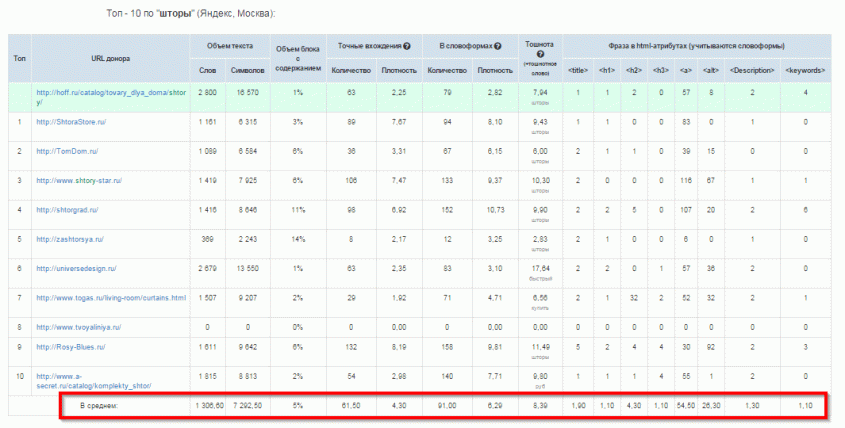
Task: Click the Топ column header
Action: coord(20,58)
